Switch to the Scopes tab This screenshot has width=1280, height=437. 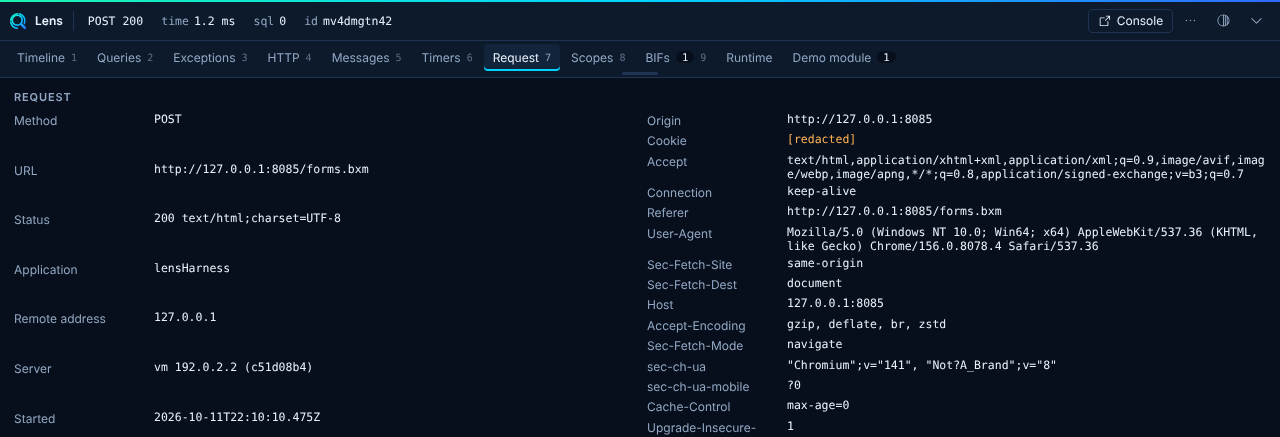tap(598, 58)
